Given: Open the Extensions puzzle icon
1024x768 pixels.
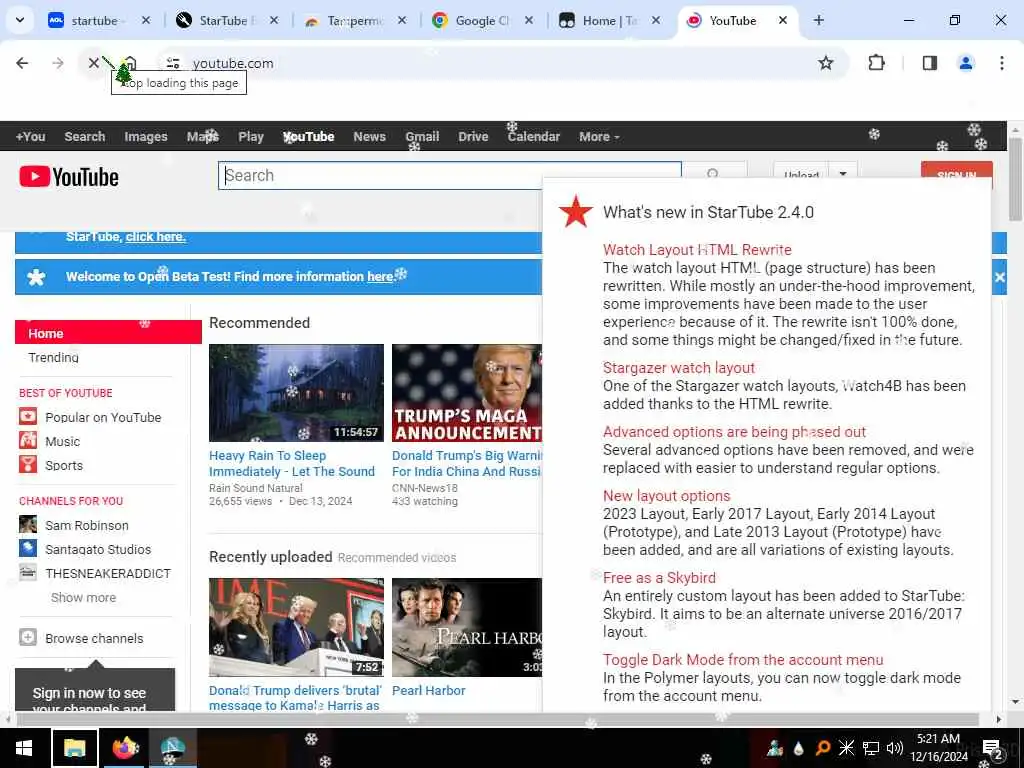Looking at the screenshot, I should coord(876,63).
